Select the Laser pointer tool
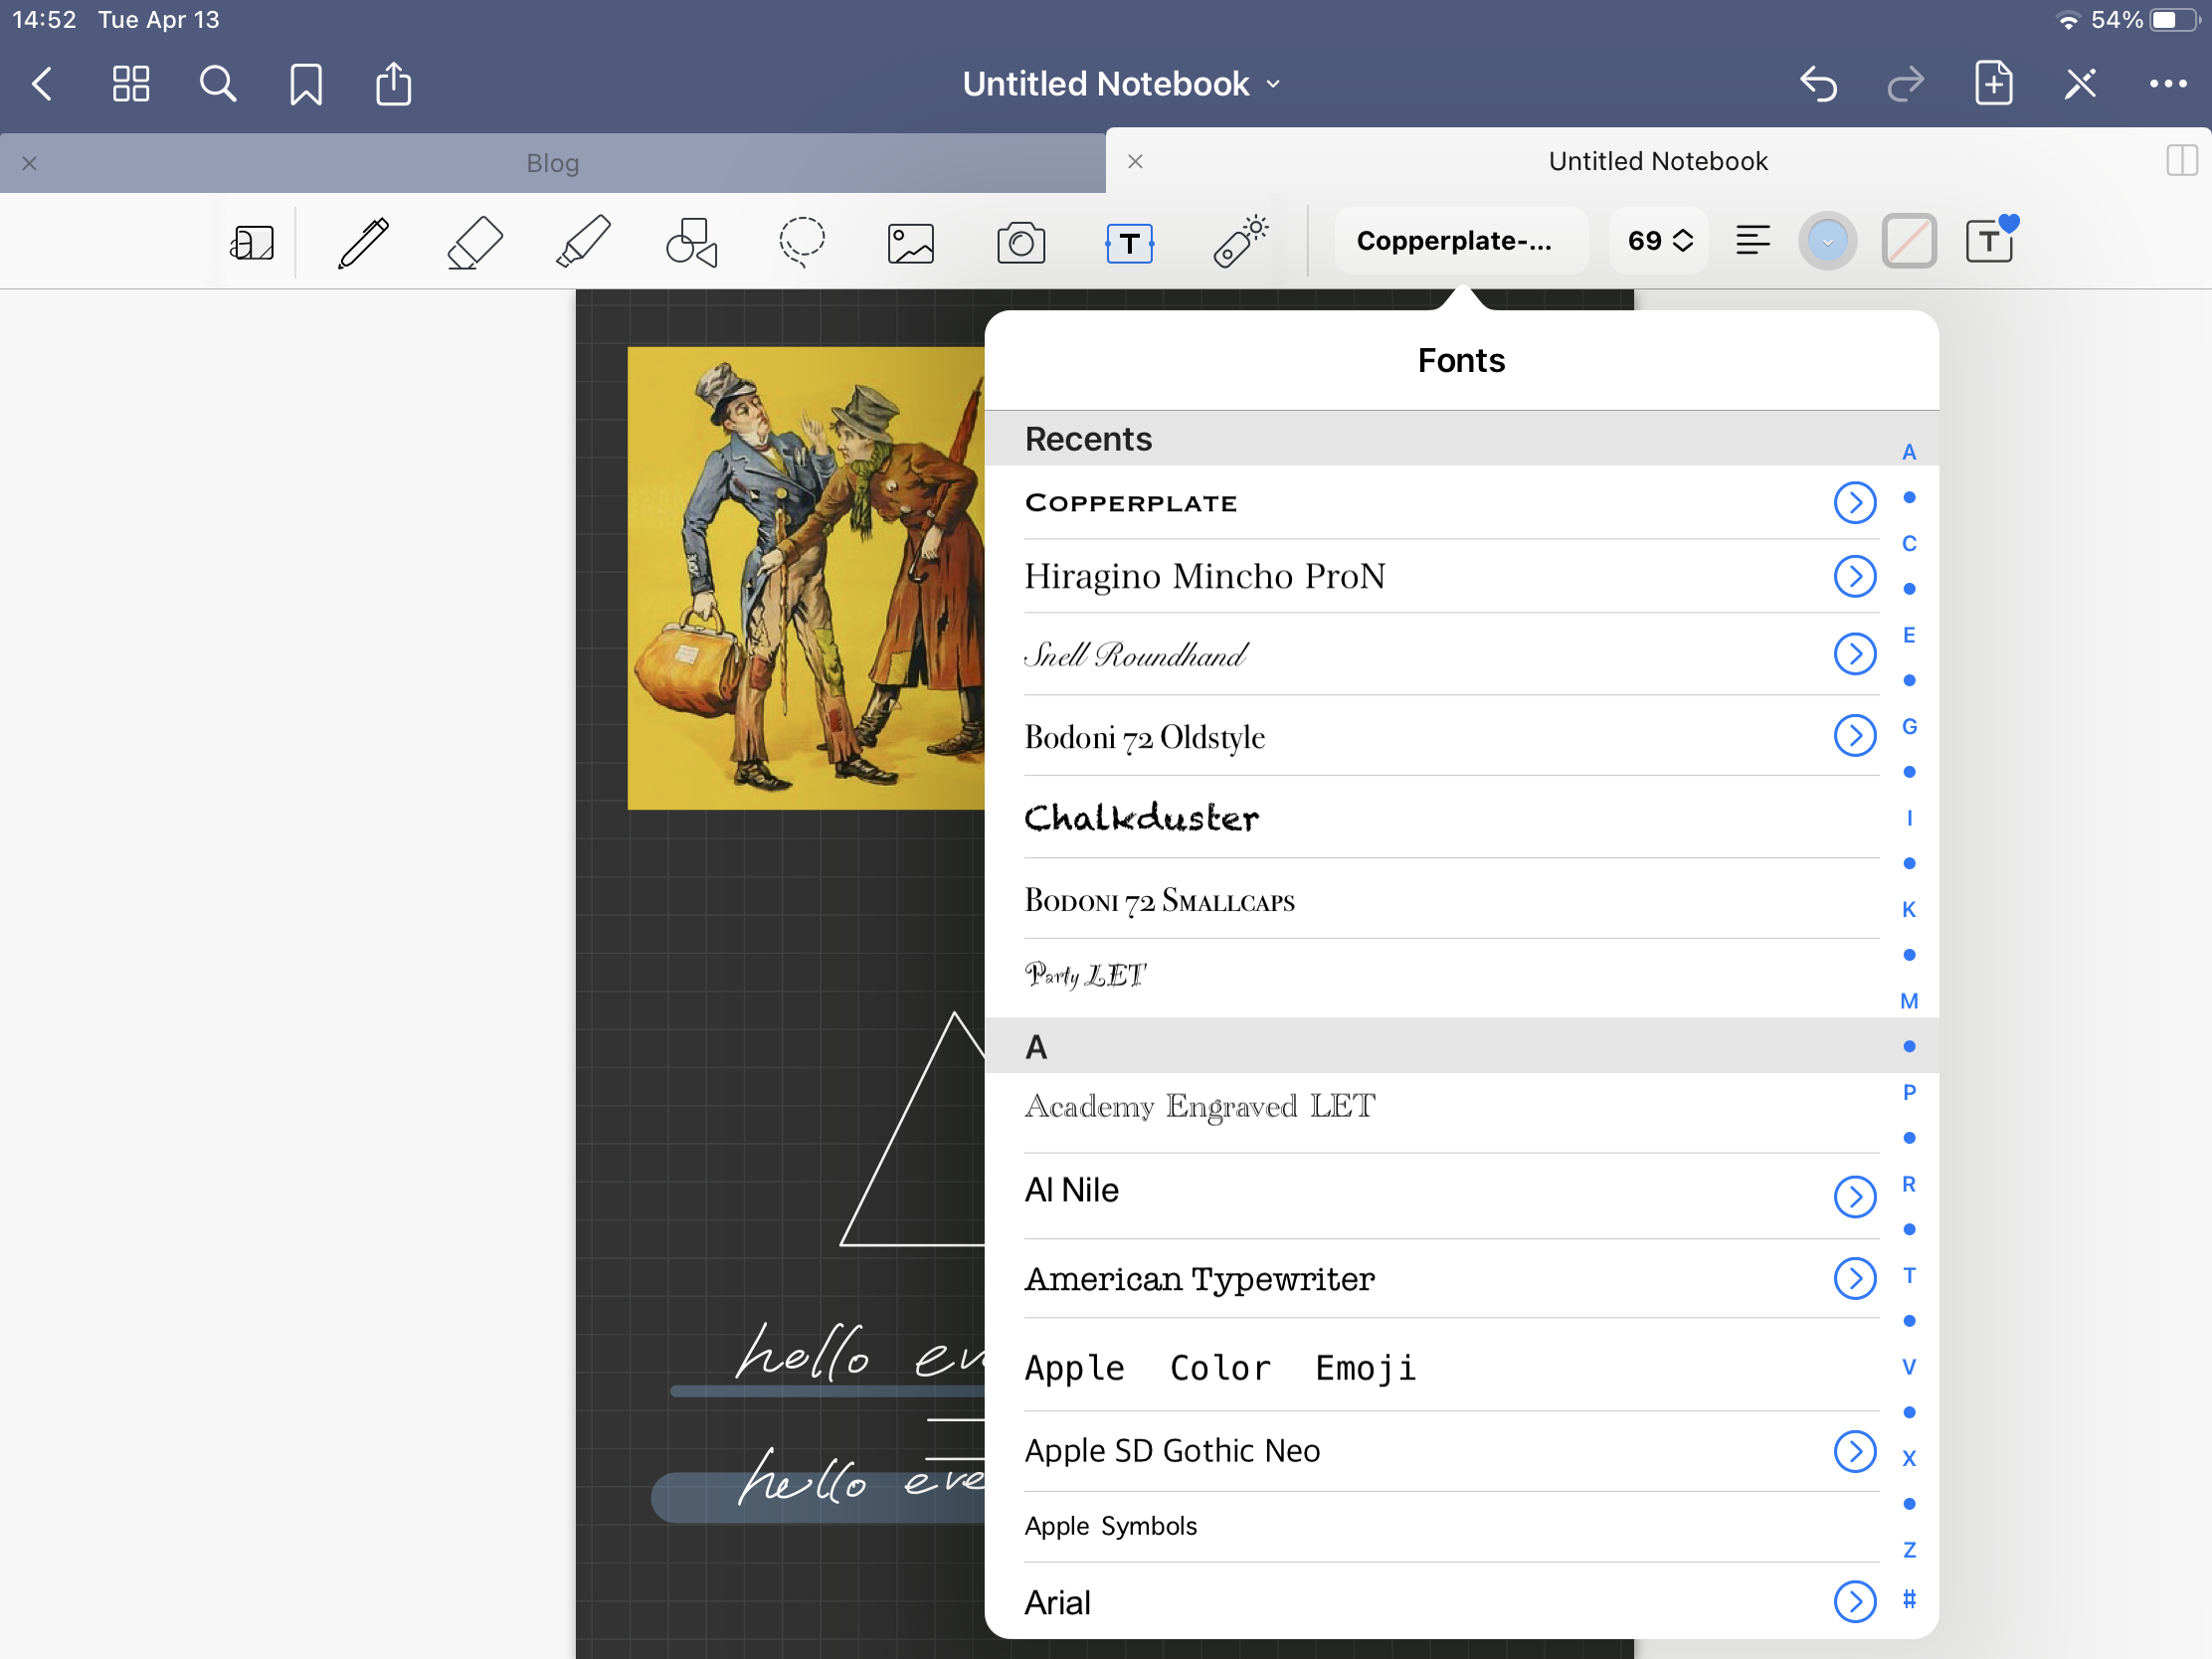 coord(1240,243)
